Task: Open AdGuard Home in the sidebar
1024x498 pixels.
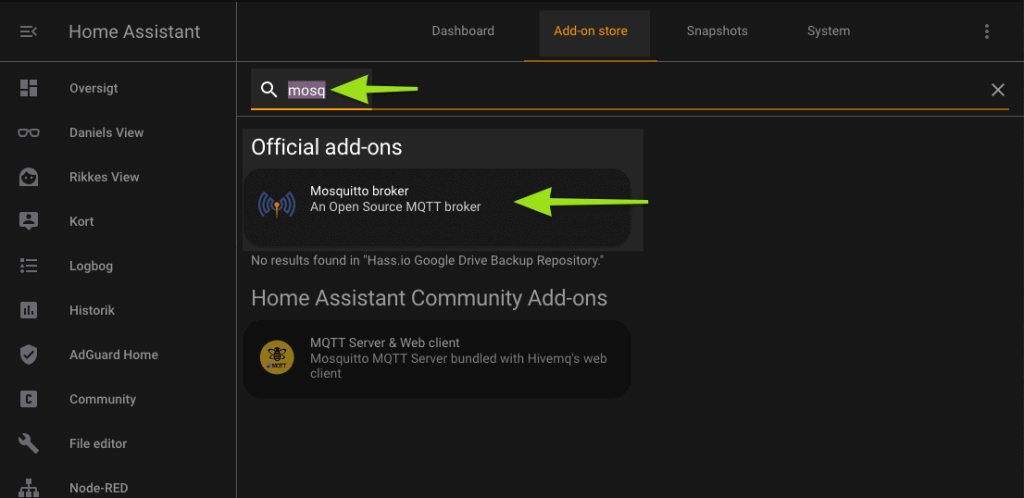Action: pos(118,354)
